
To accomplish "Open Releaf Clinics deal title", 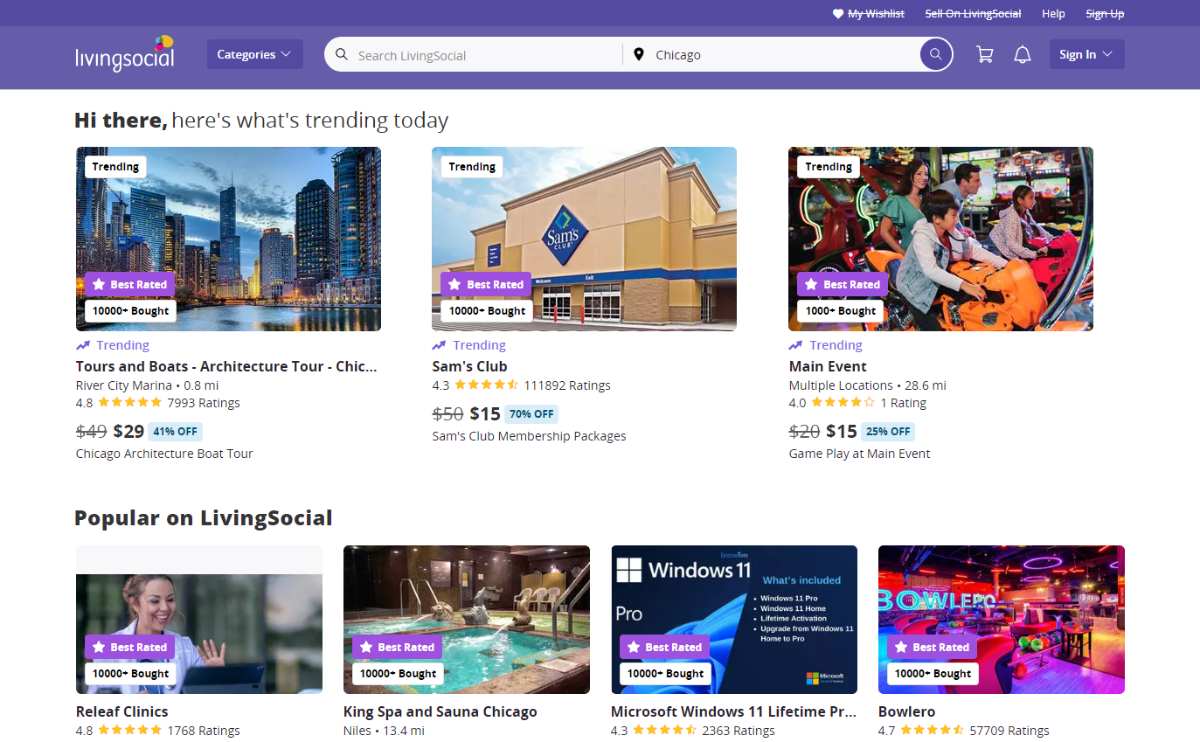I will 122,712.
